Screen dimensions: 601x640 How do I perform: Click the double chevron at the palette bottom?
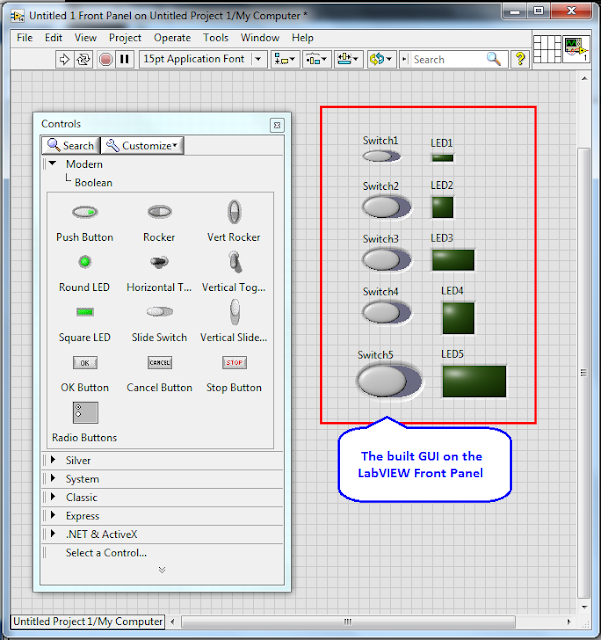(162, 569)
